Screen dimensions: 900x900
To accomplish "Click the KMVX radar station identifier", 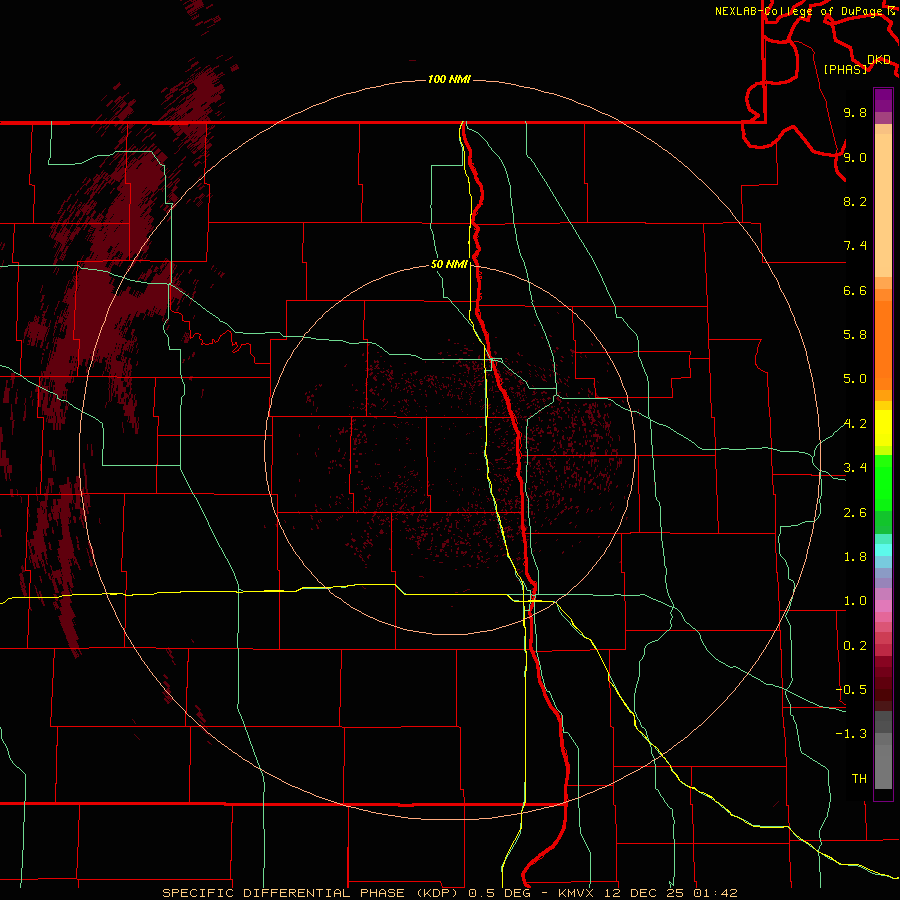I will click(x=576, y=893).
